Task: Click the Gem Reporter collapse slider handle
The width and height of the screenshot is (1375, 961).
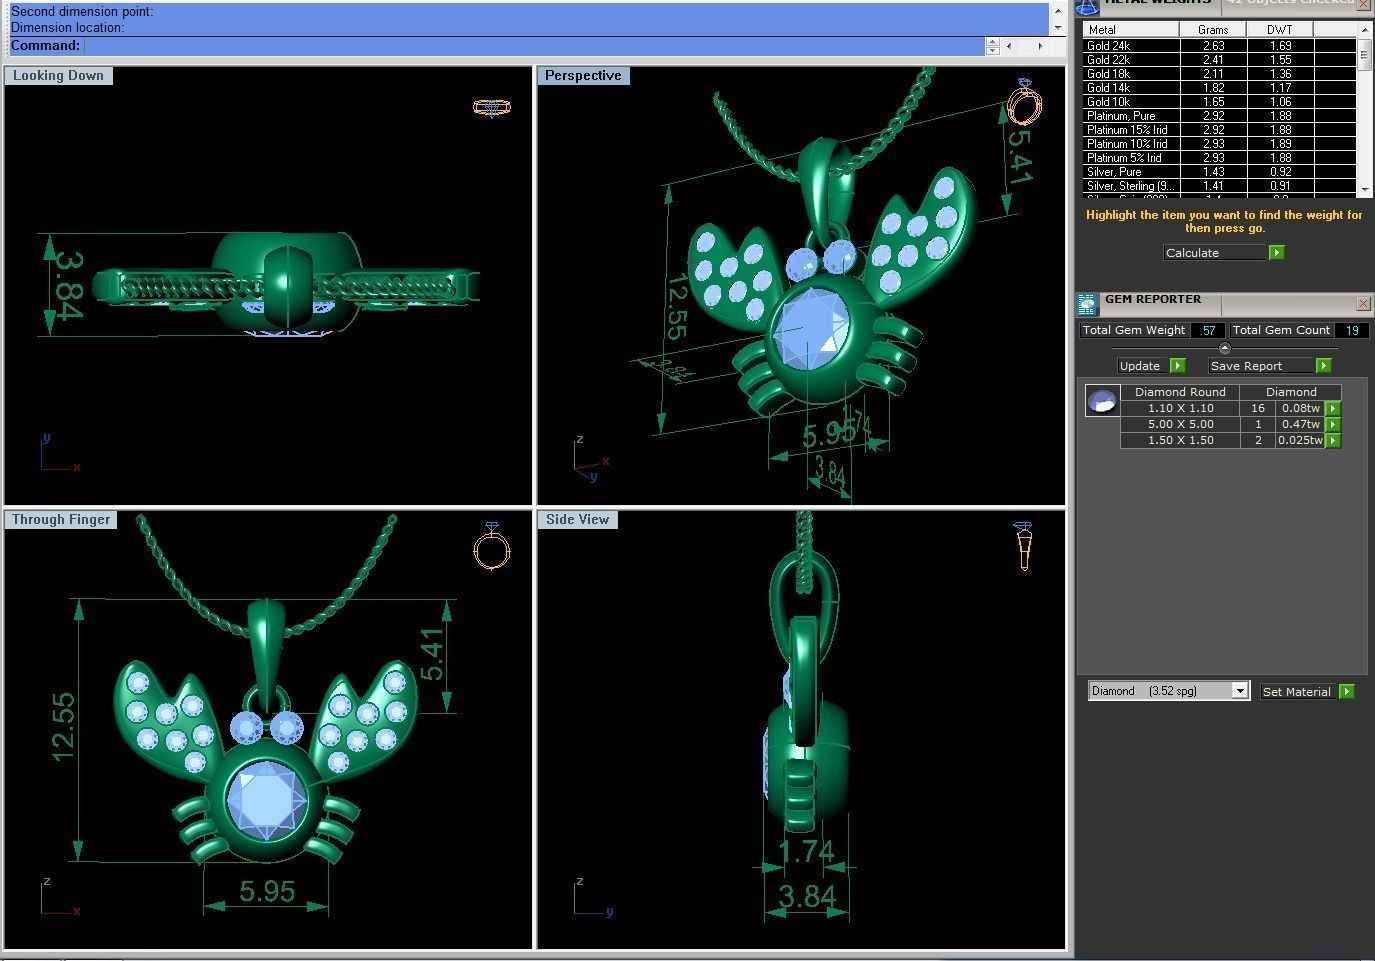Action: point(1225,348)
